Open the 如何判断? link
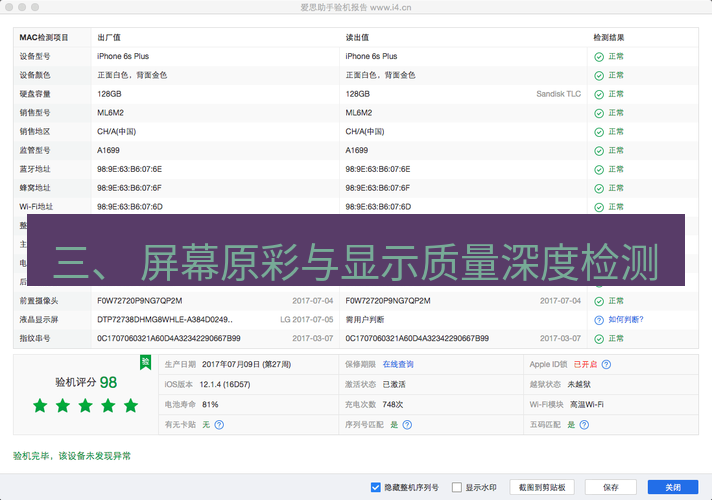Viewport: 712px width, 500px height. (626, 320)
